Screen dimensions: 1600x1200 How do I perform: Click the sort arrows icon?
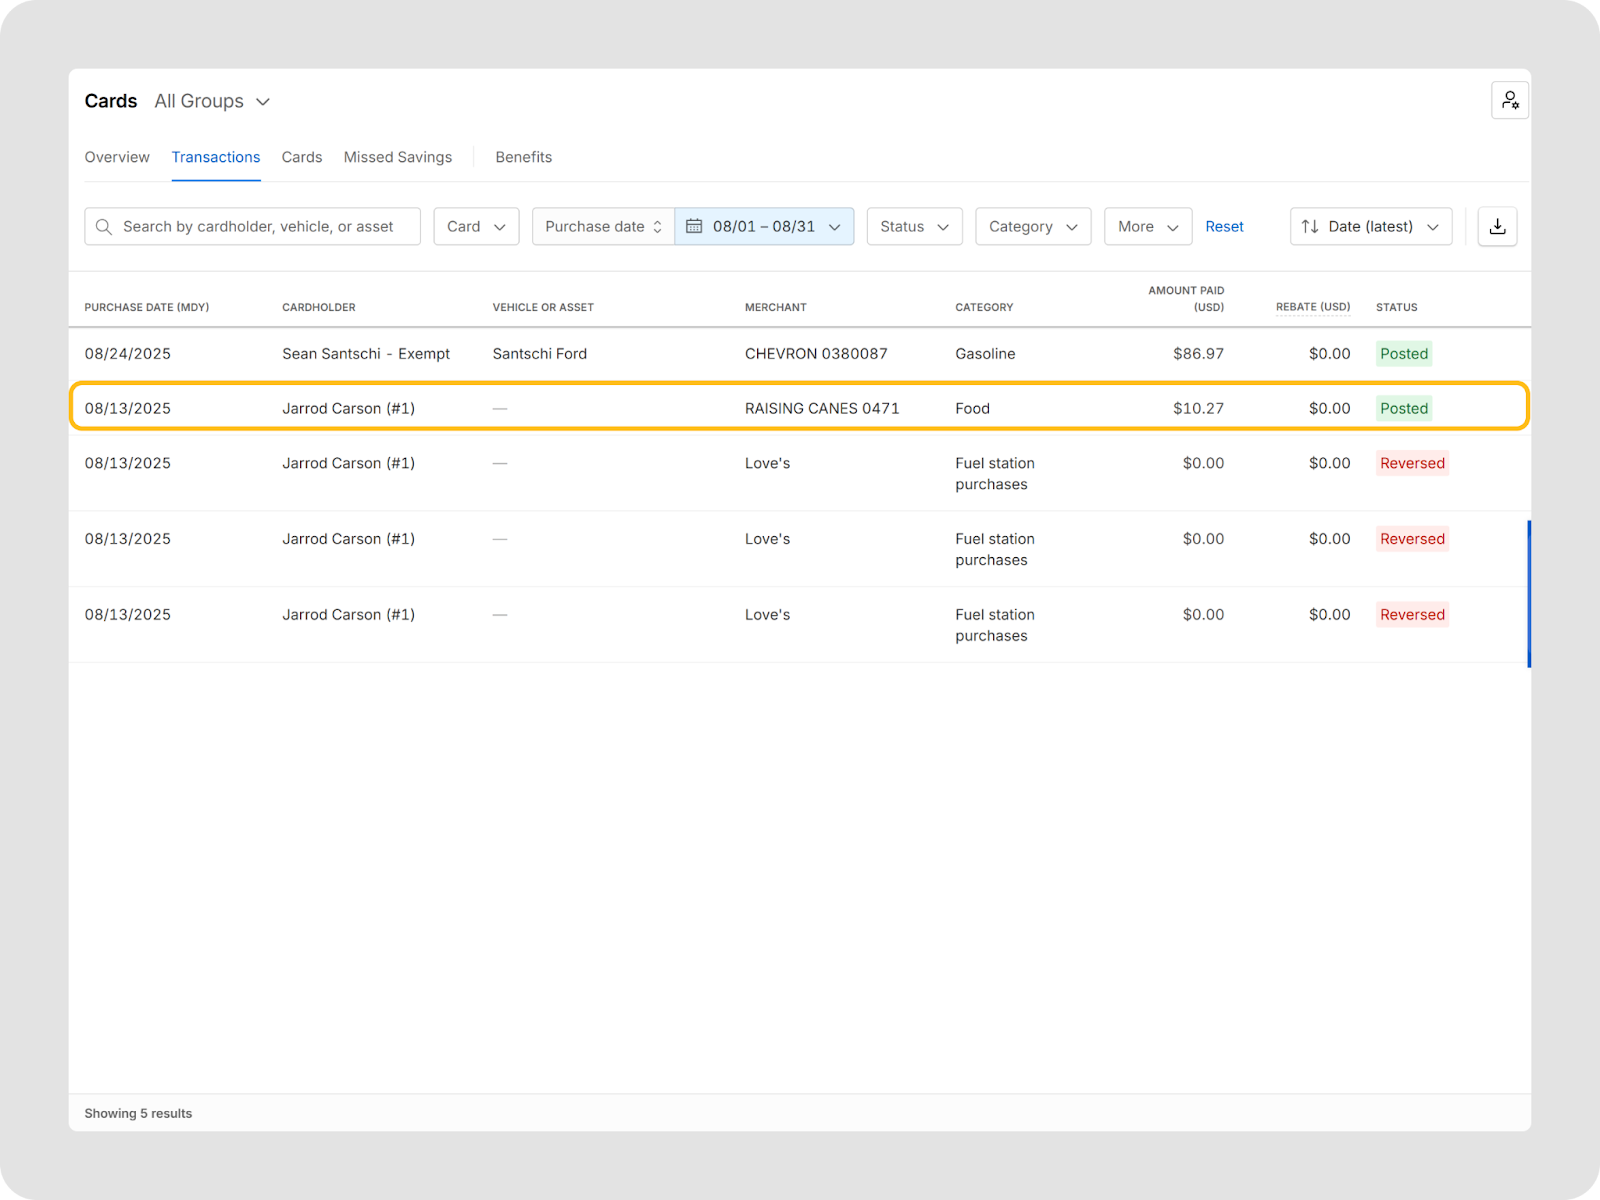(1310, 227)
